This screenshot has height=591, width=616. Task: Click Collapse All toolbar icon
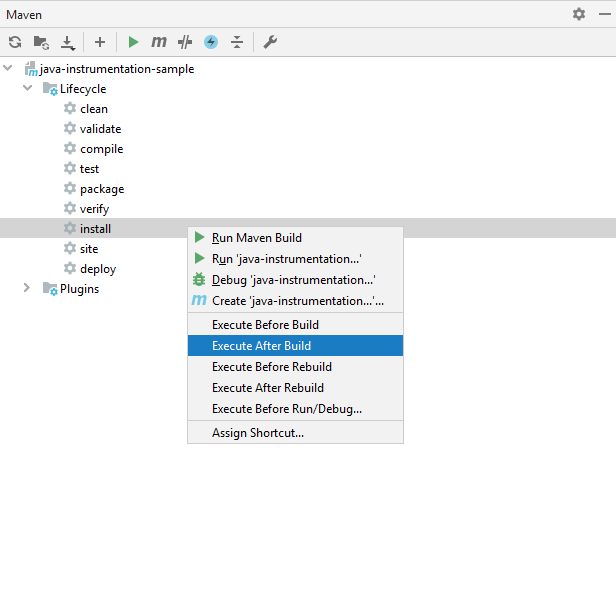(x=237, y=42)
